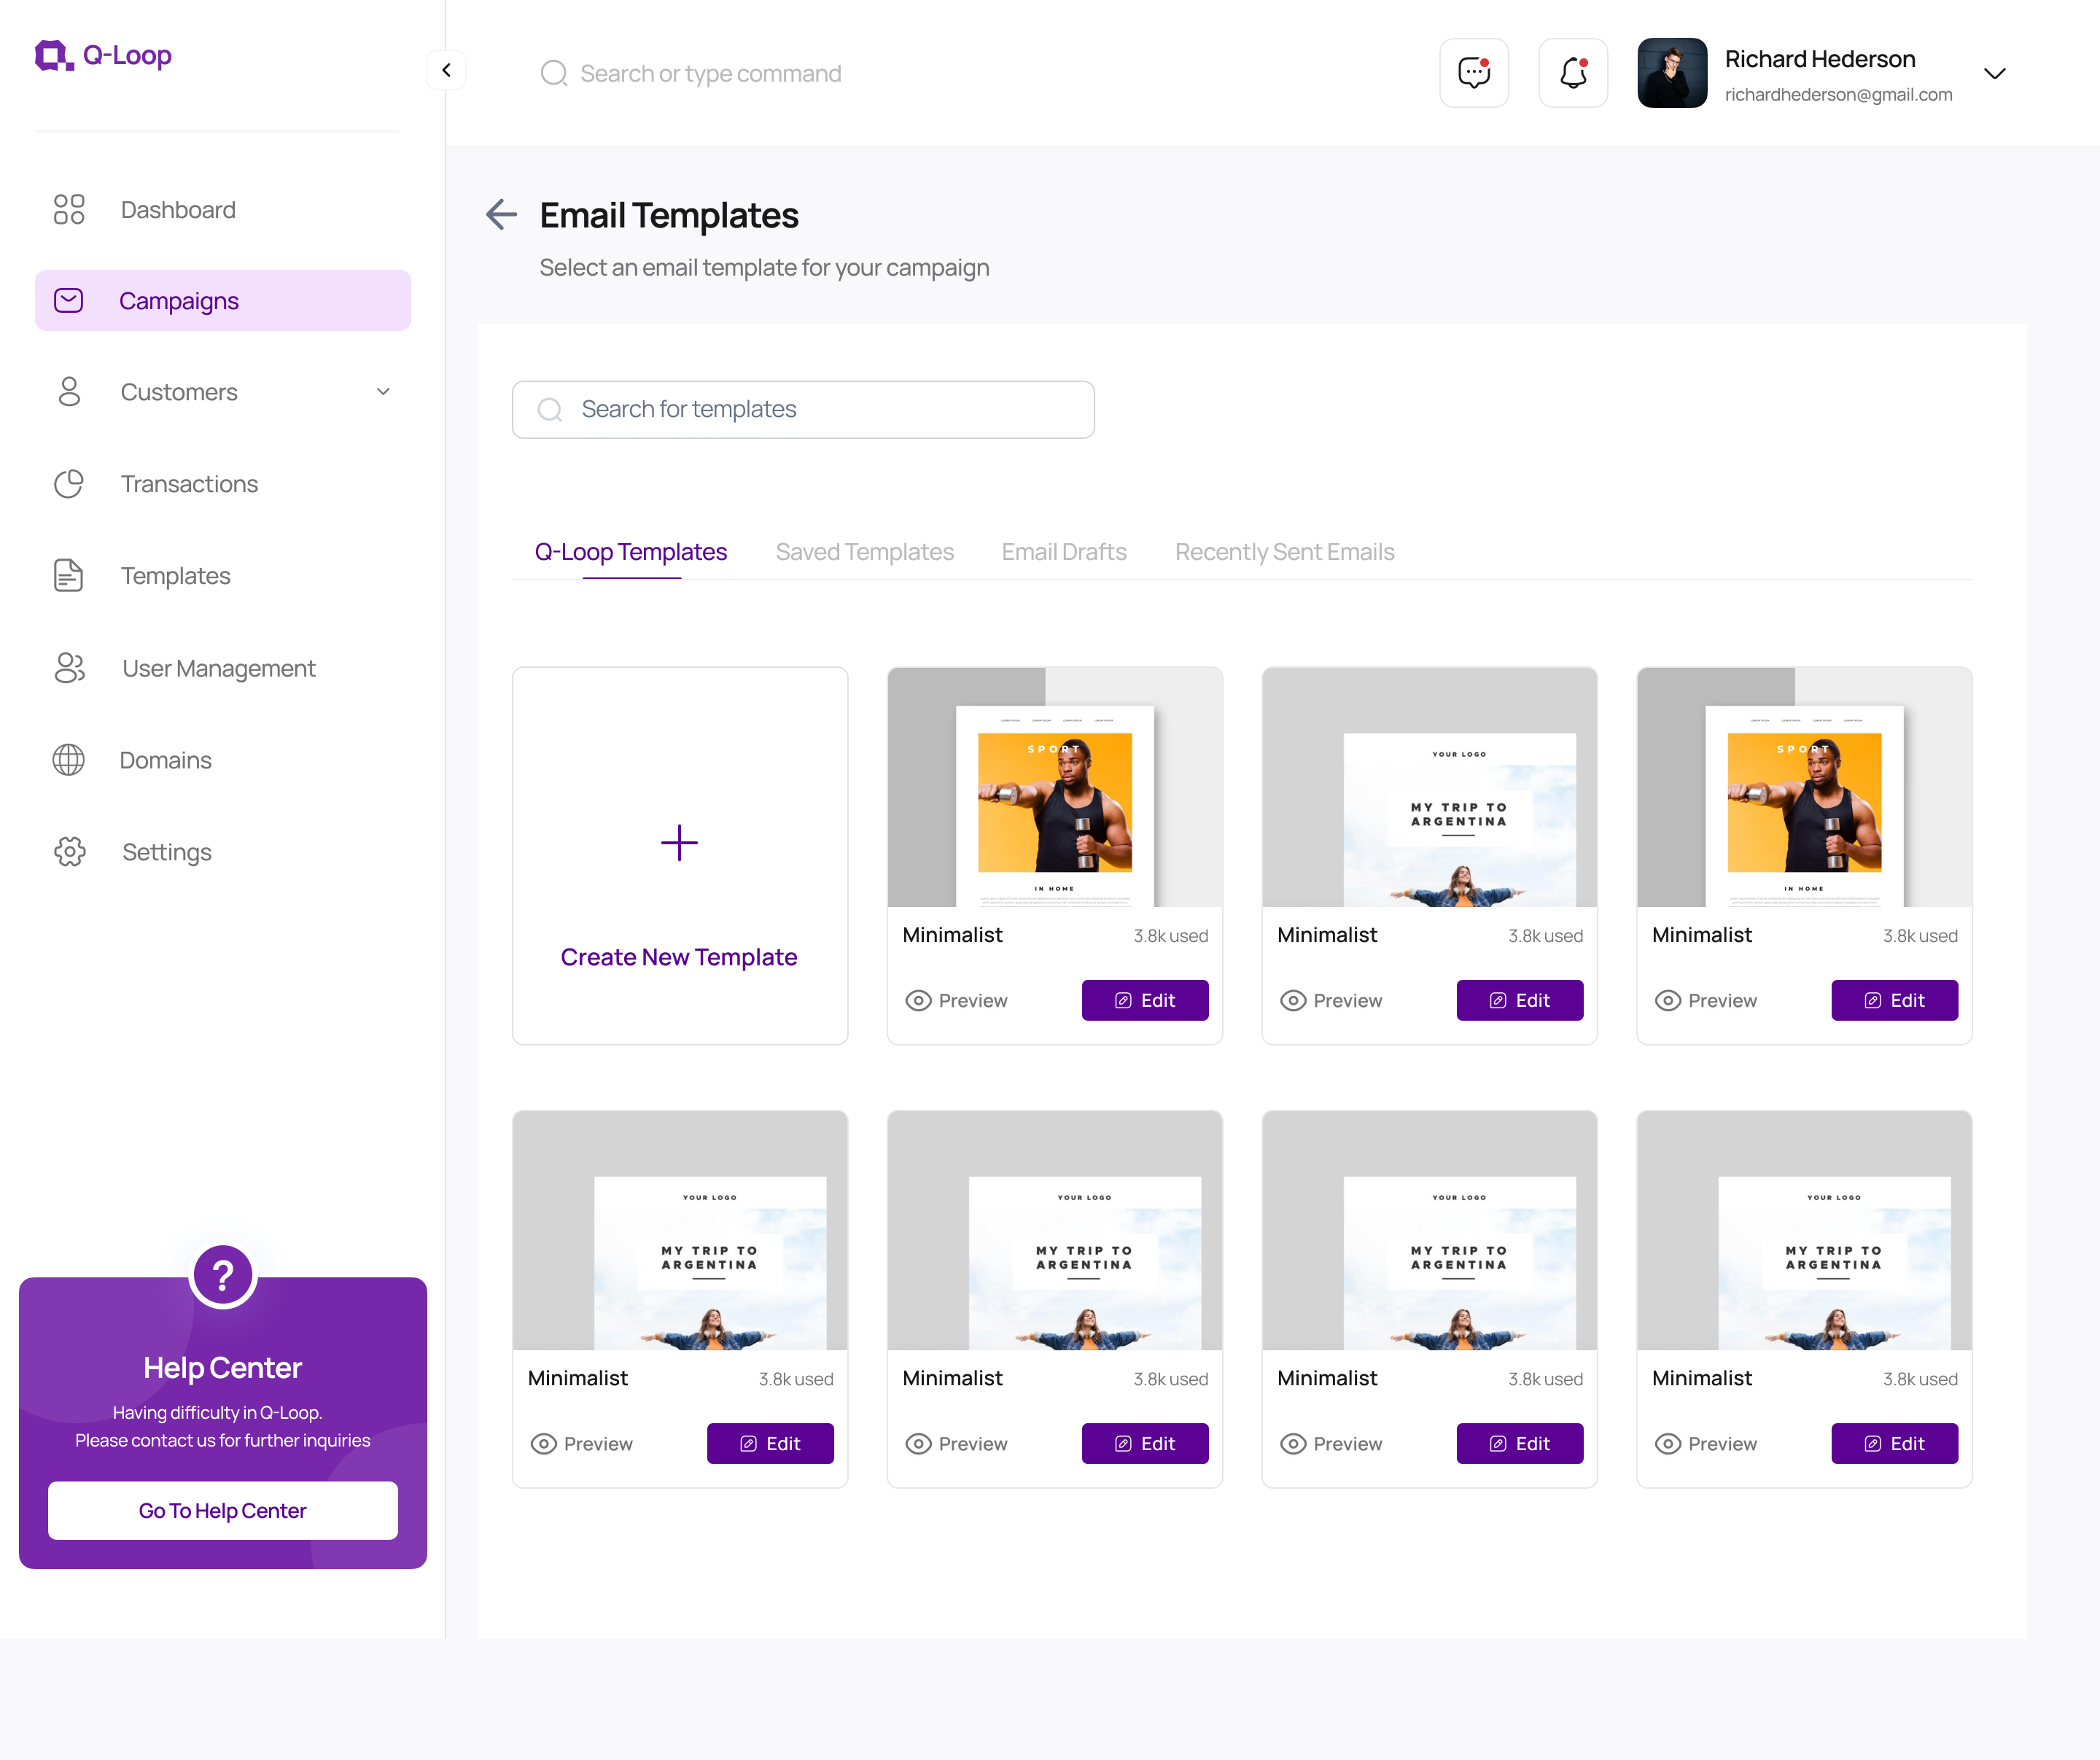Preview the last template in the top row
Viewport: 2100px width, 1760px height.
(1706, 1000)
